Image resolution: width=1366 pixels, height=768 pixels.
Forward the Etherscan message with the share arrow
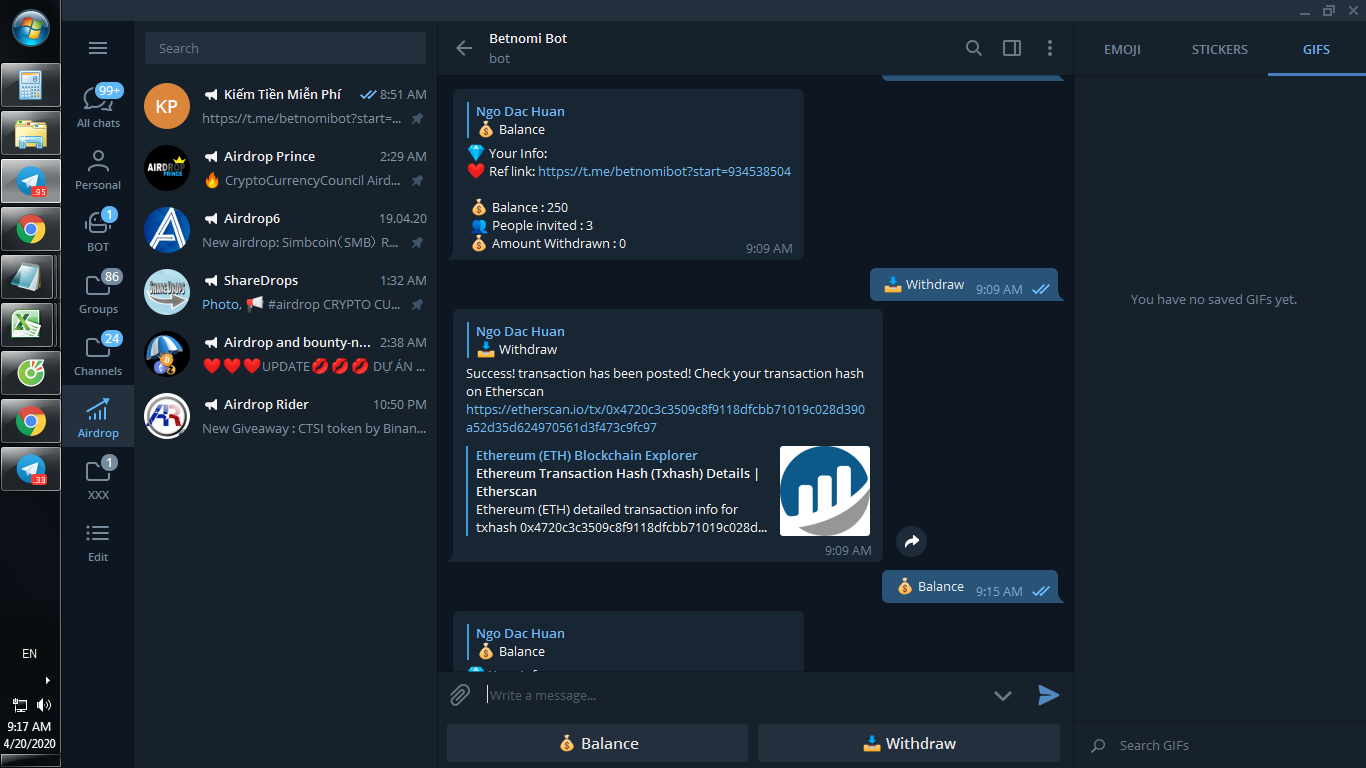click(x=911, y=541)
